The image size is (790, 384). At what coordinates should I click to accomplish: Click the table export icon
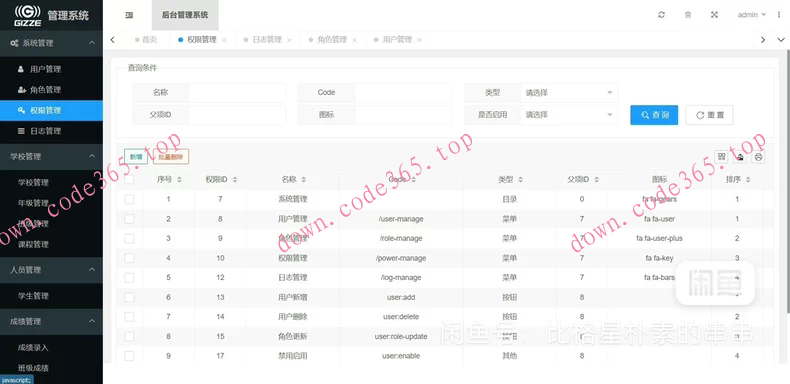click(x=740, y=157)
